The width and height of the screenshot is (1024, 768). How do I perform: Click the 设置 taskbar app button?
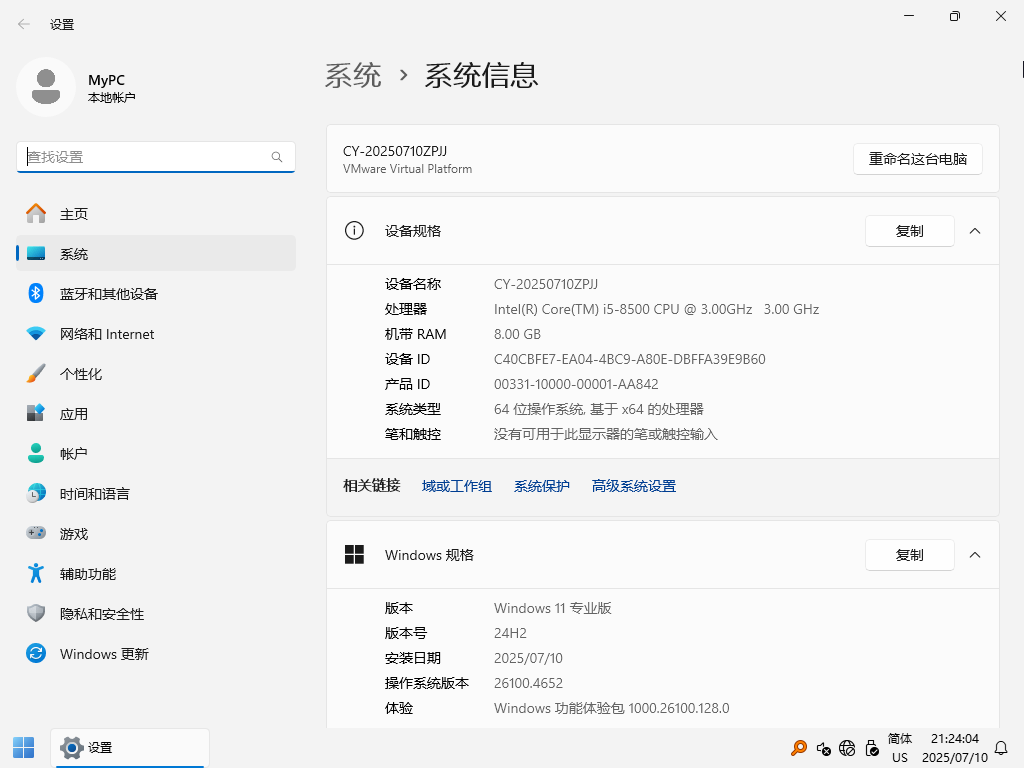(x=130, y=748)
